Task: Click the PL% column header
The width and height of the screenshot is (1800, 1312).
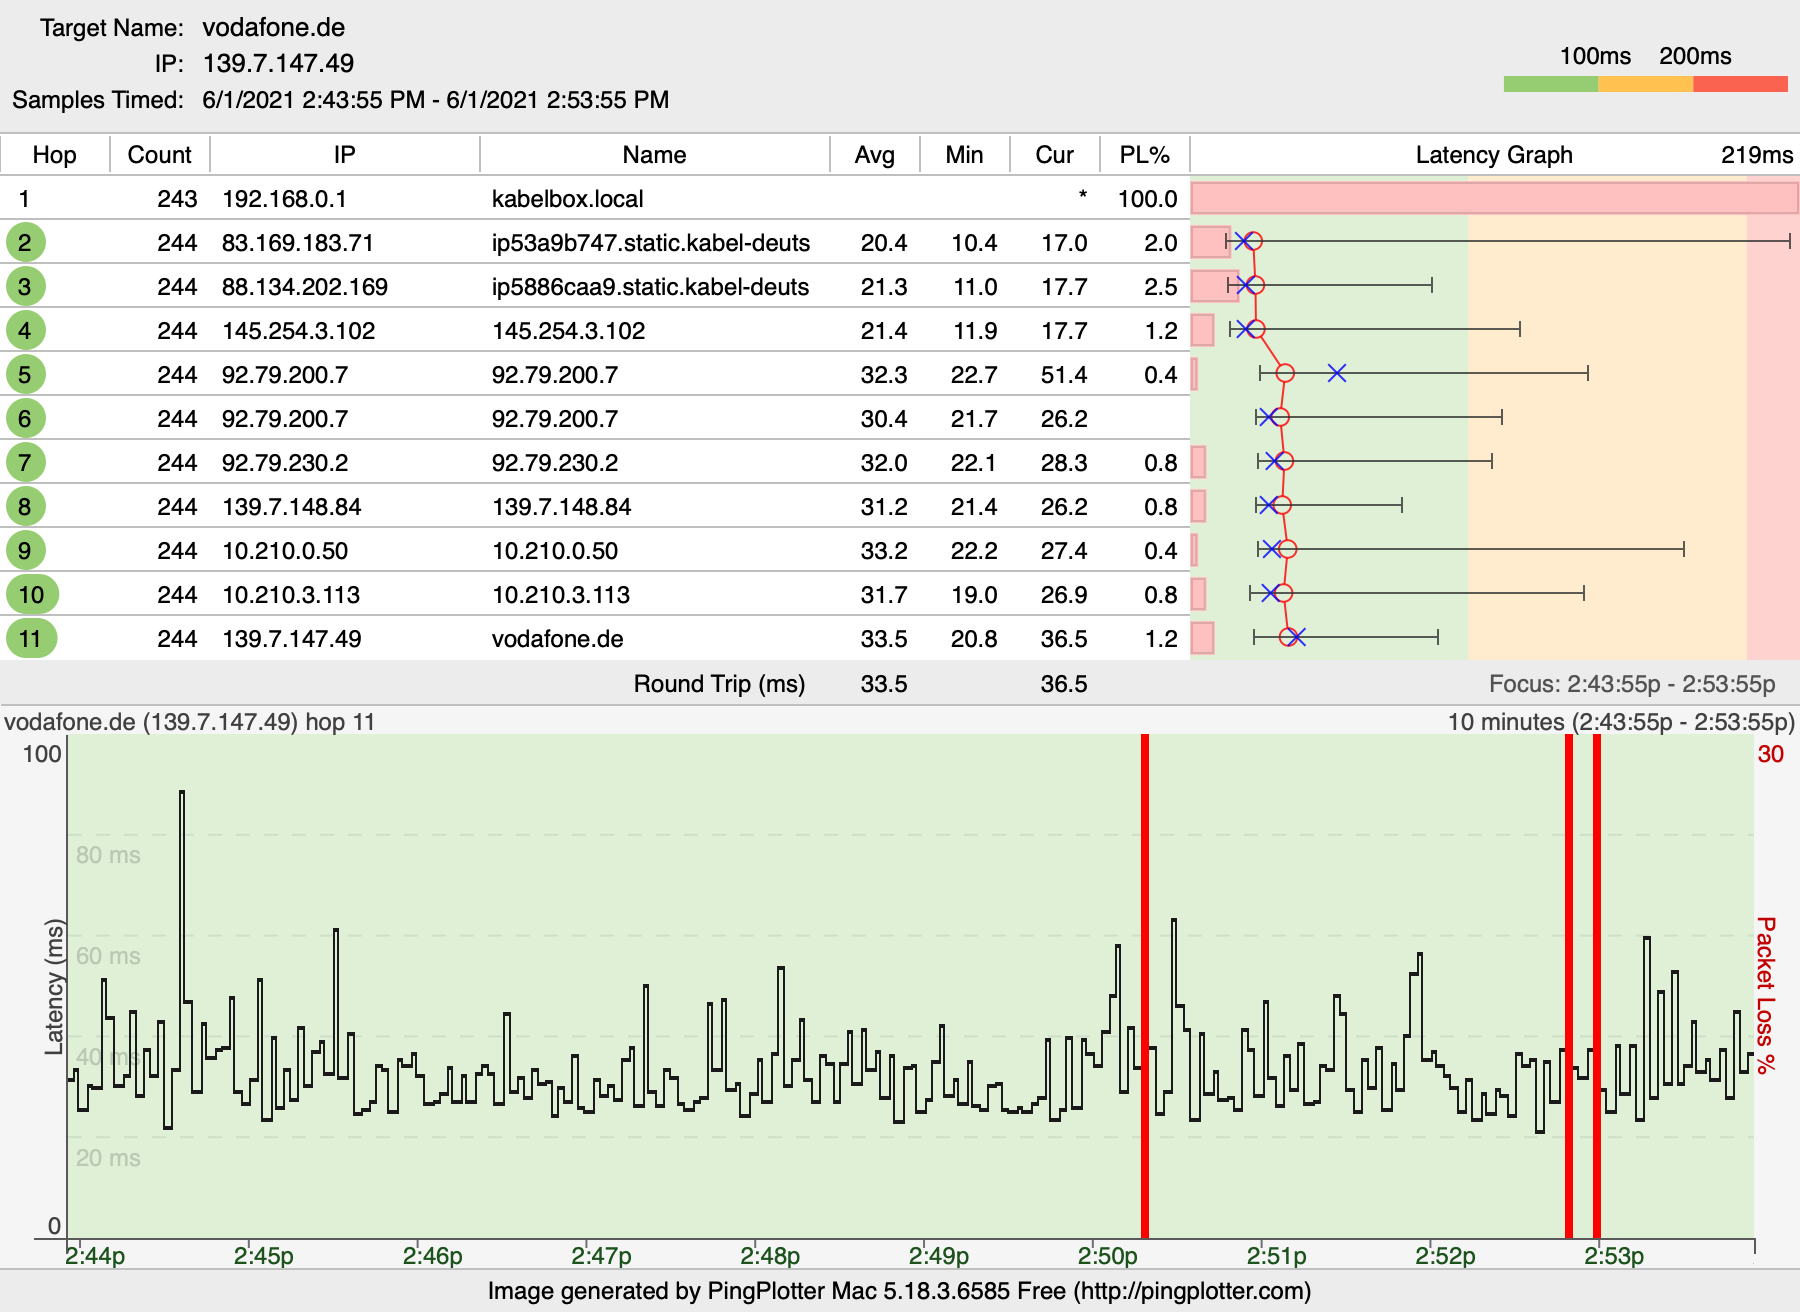Action: (1144, 155)
